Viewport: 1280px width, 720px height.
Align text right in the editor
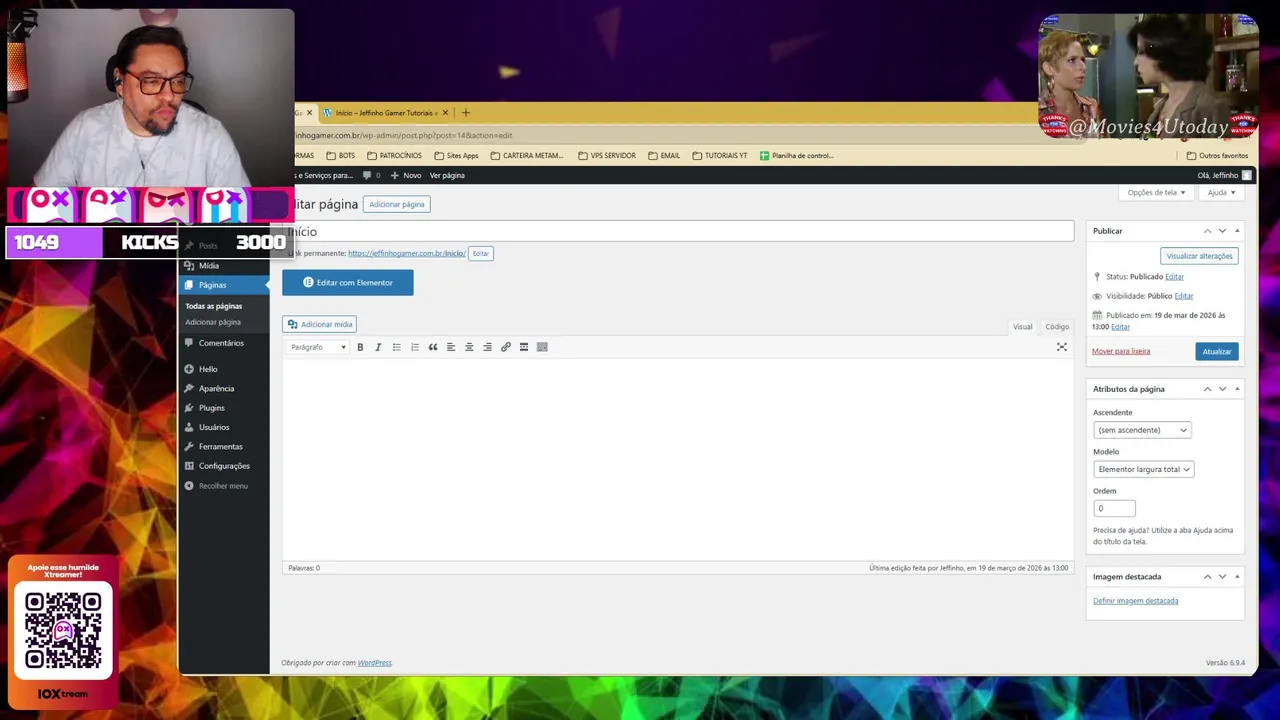coord(487,347)
